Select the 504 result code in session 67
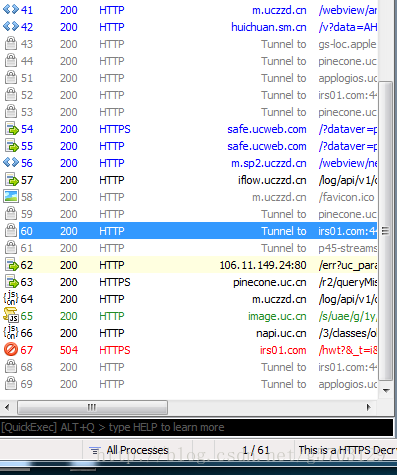 (x=69, y=350)
